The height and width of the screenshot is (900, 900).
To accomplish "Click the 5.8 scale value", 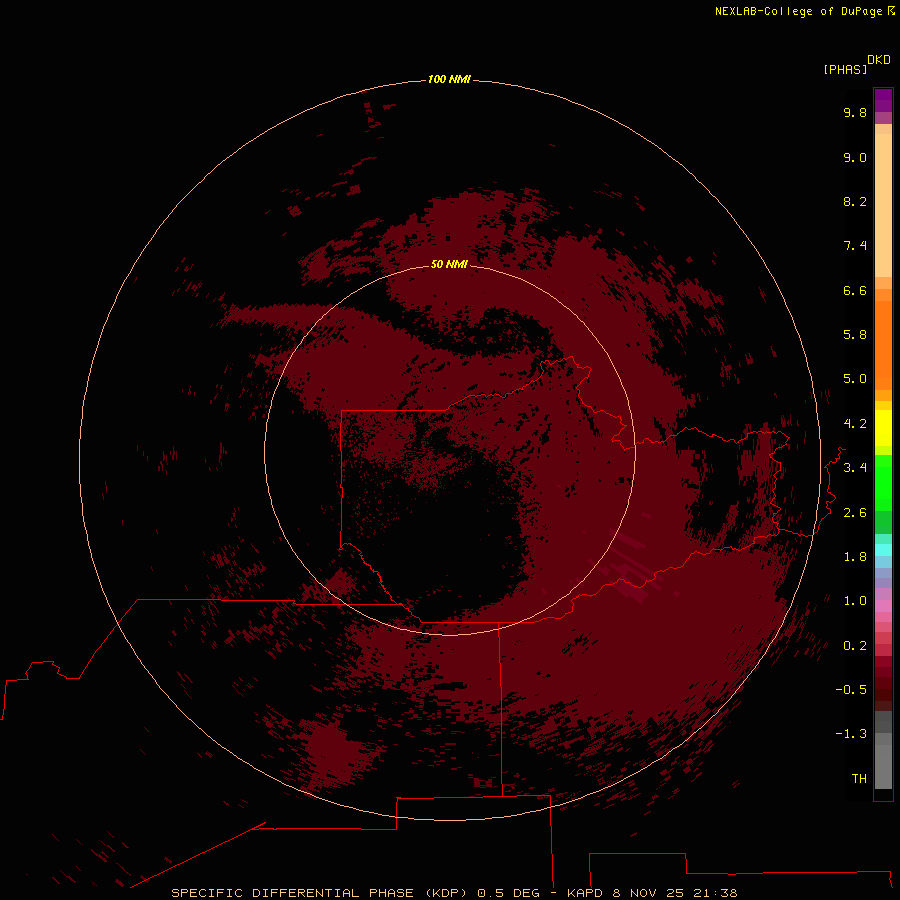I will (x=855, y=335).
